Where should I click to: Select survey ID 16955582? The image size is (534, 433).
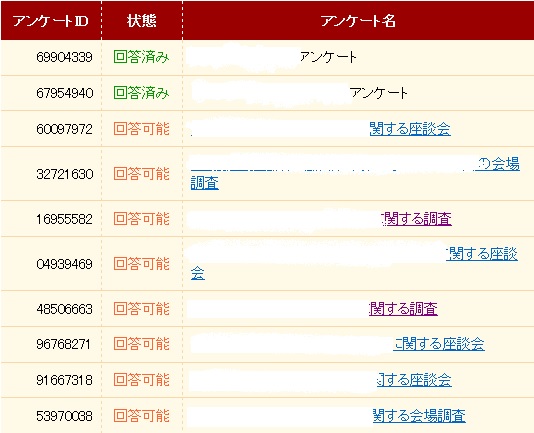64,219
